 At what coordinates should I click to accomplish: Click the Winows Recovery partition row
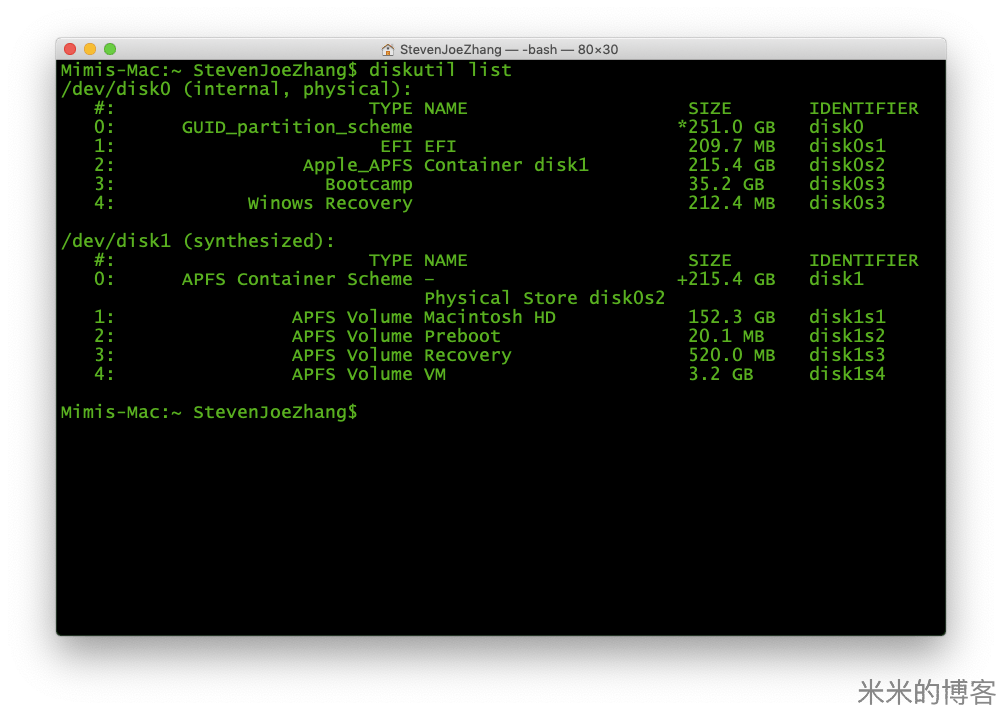330,203
